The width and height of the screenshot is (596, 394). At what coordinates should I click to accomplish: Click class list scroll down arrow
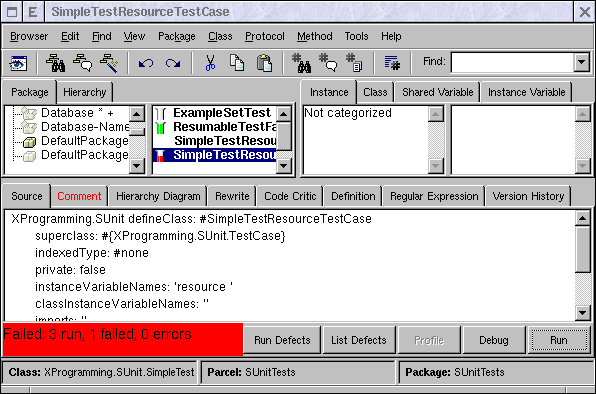click(x=284, y=166)
